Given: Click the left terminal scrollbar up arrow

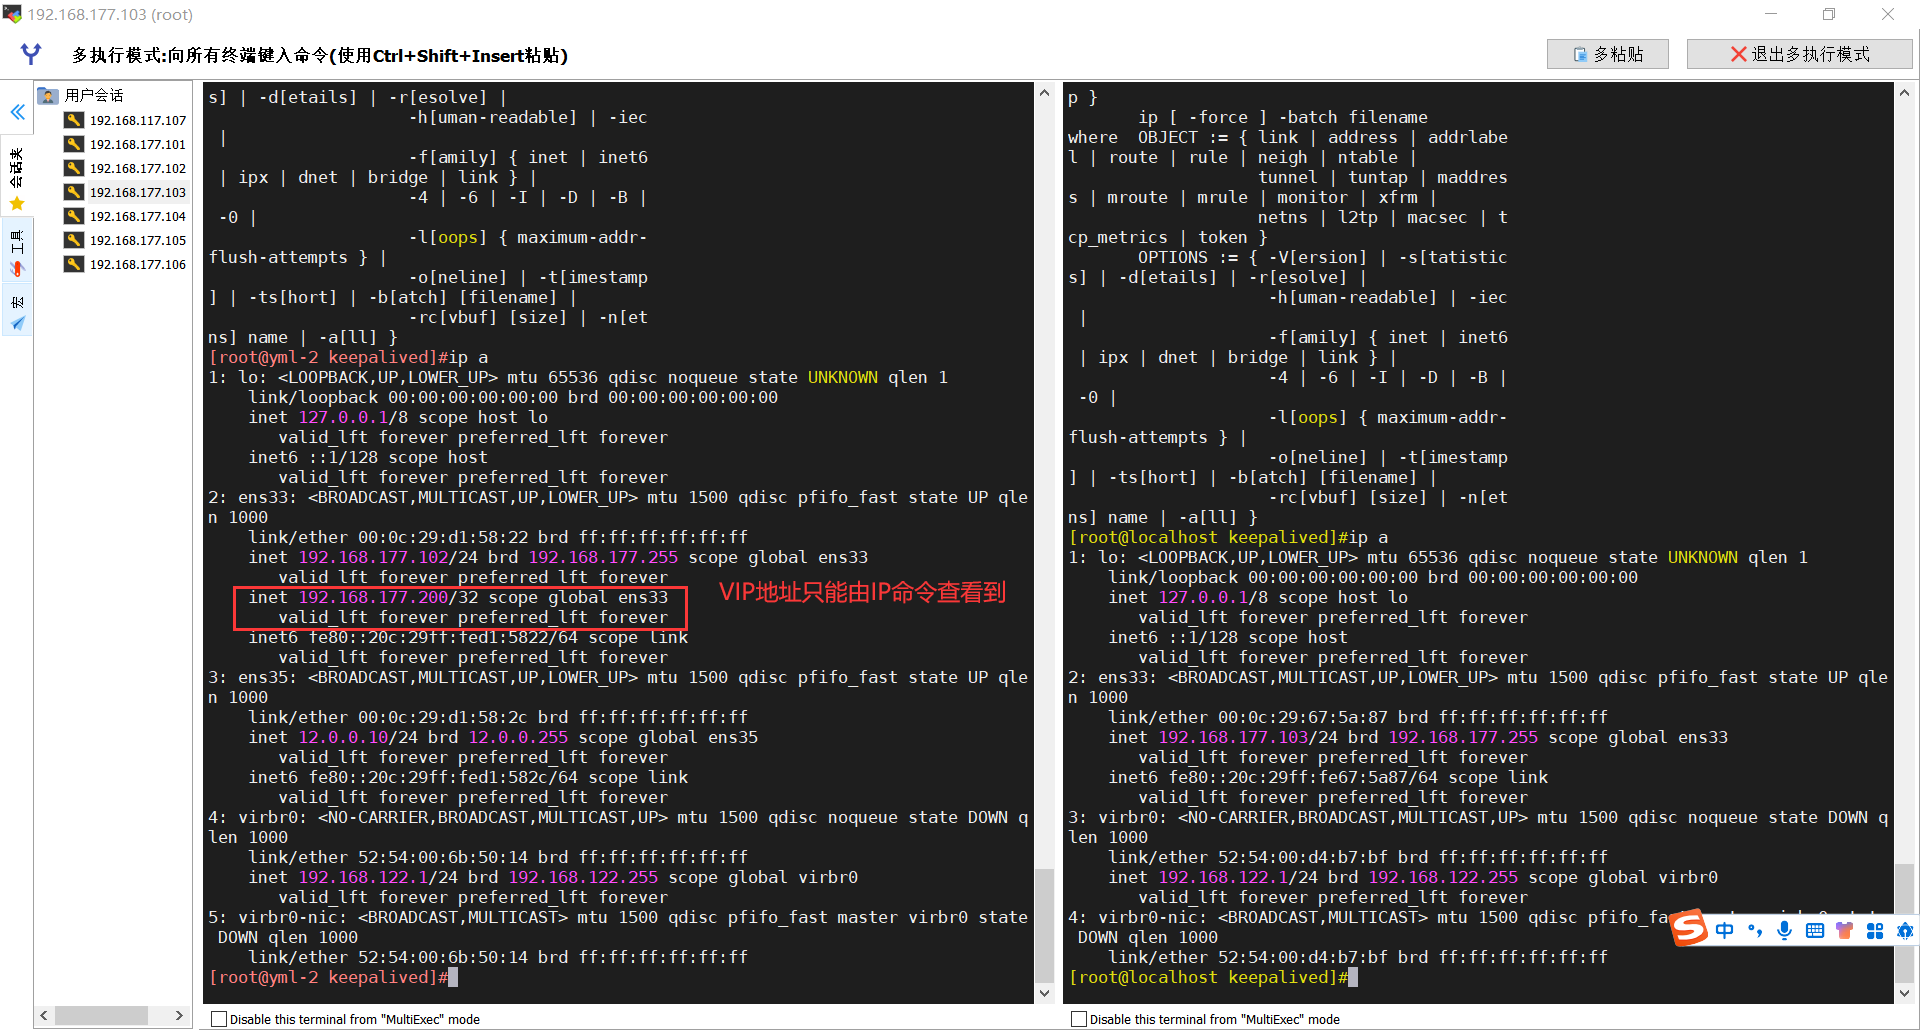Looking at the screenshot, I should point(1045,93).
